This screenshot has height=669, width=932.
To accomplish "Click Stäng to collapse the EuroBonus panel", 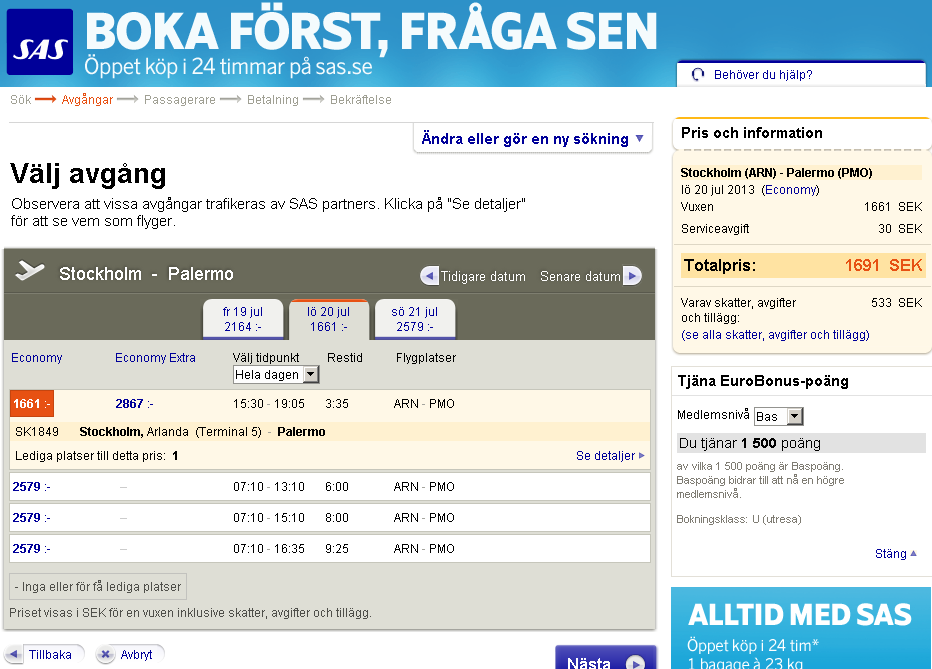I will pyautogui.click(x=890, y=553).
